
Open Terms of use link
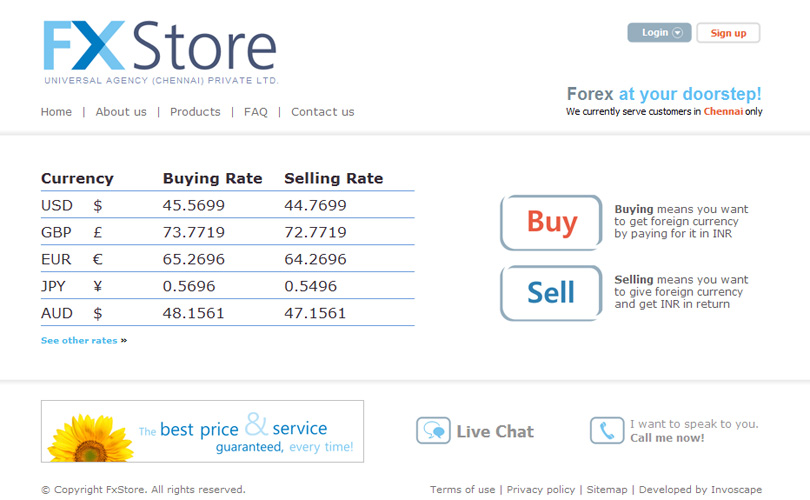[462, 490]
